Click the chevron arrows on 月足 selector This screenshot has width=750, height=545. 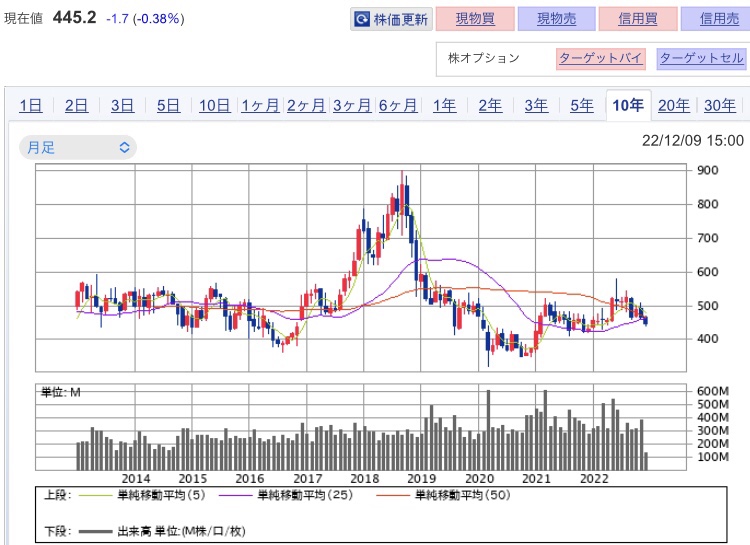[x=124, y=147]
